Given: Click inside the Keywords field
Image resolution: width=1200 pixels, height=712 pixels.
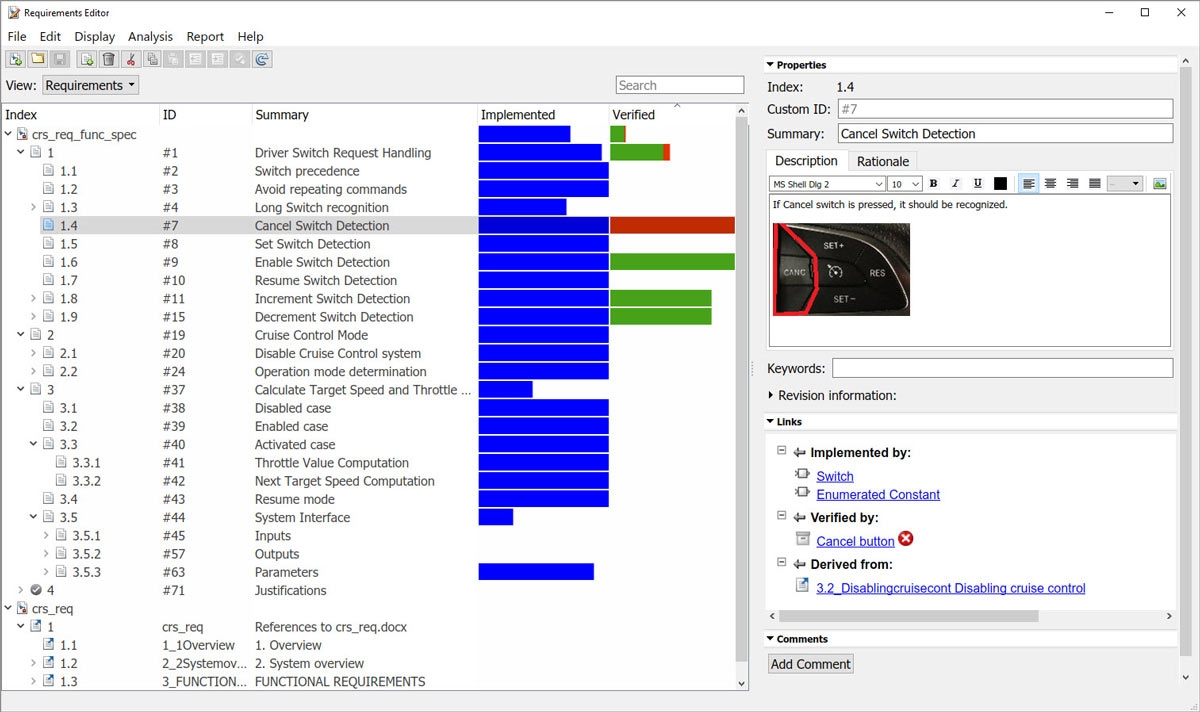Looking at the screenshot, I should (1000, 368).
